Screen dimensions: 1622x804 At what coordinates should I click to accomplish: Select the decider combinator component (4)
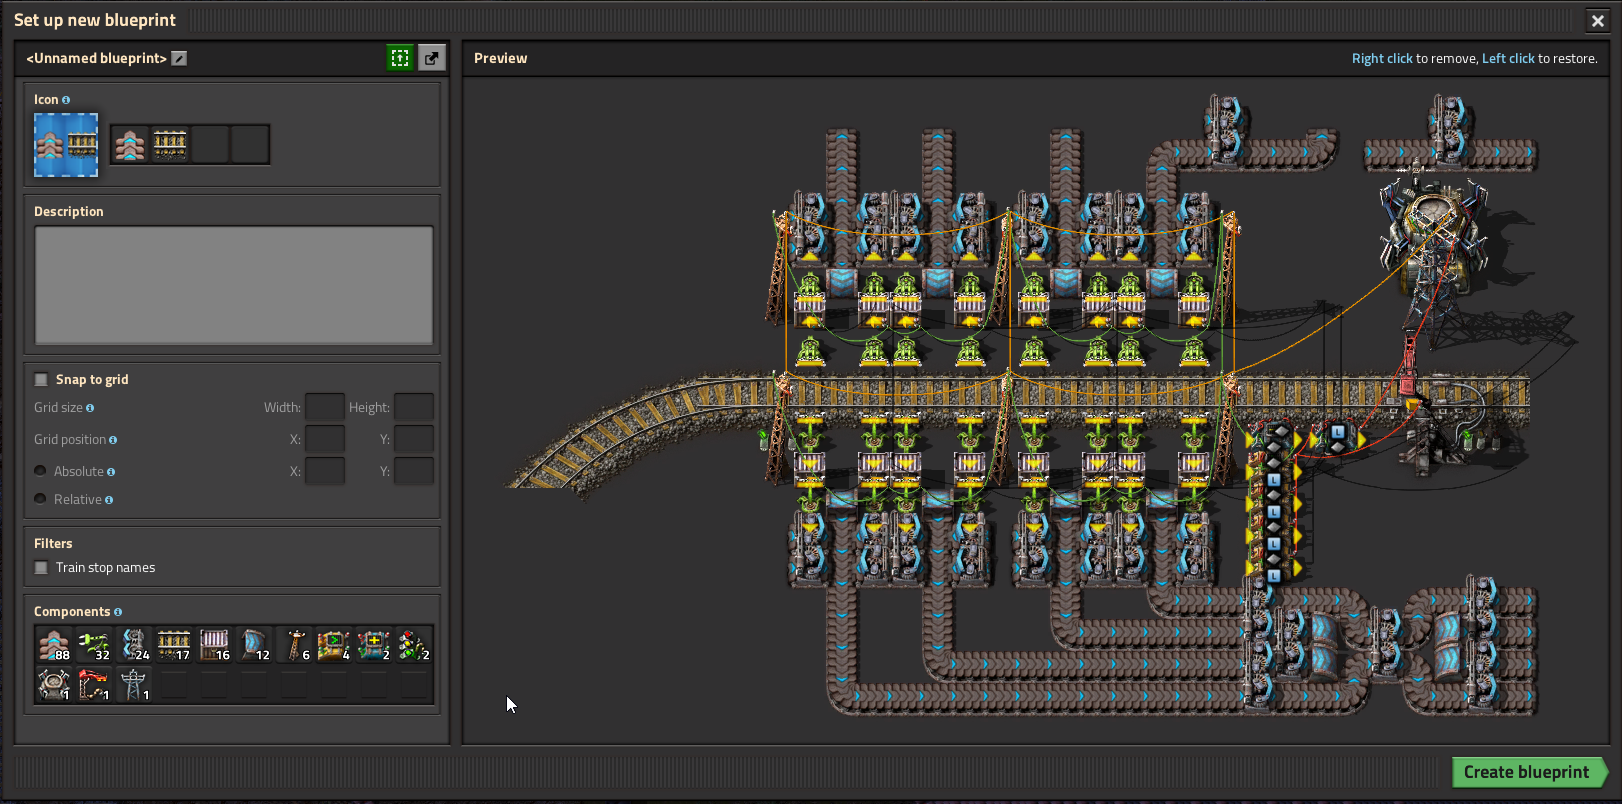(334, 646)
